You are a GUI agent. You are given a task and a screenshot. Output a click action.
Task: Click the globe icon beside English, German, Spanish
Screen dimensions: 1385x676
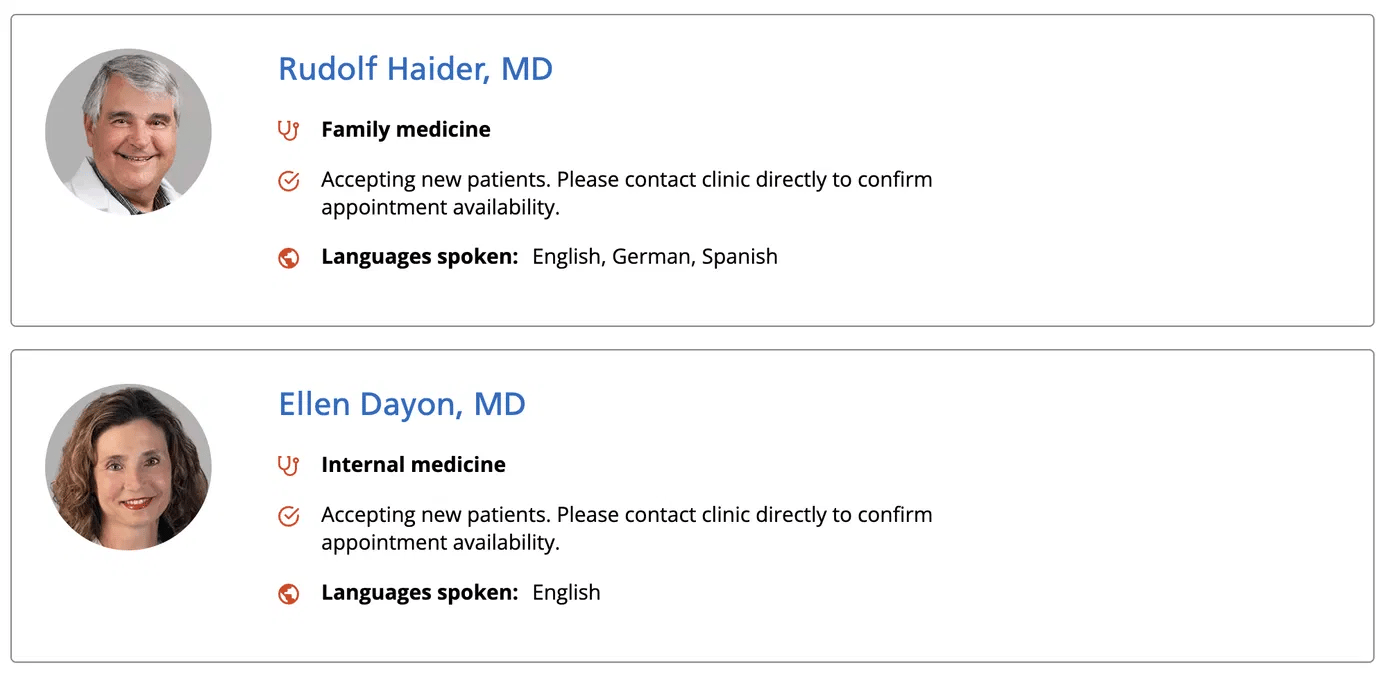tap(288, 258)
